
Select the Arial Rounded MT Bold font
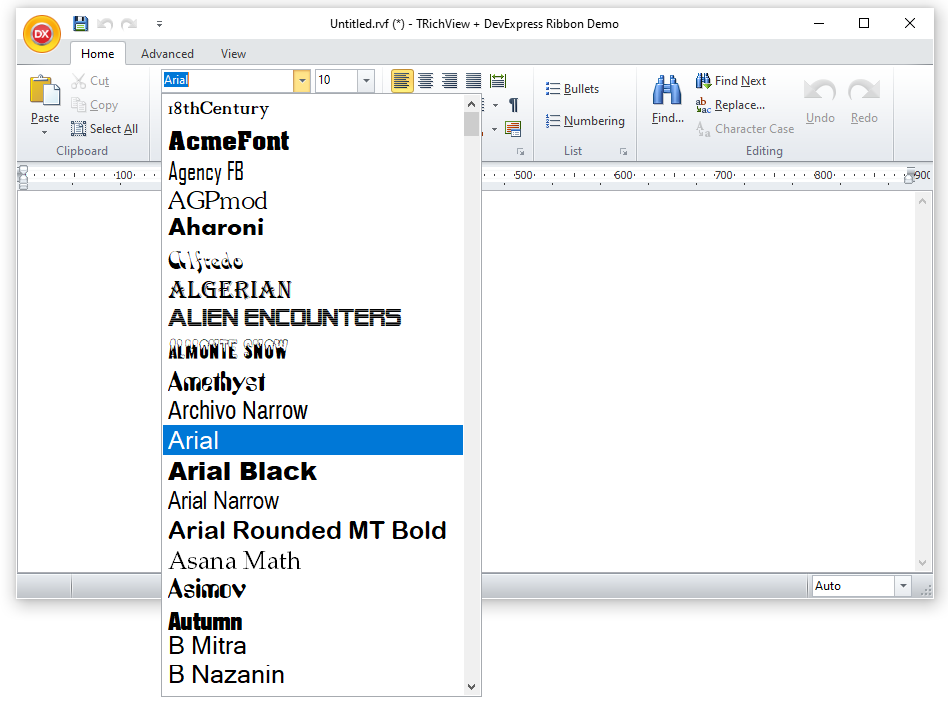pyautogui.click(x=313, y=530)
